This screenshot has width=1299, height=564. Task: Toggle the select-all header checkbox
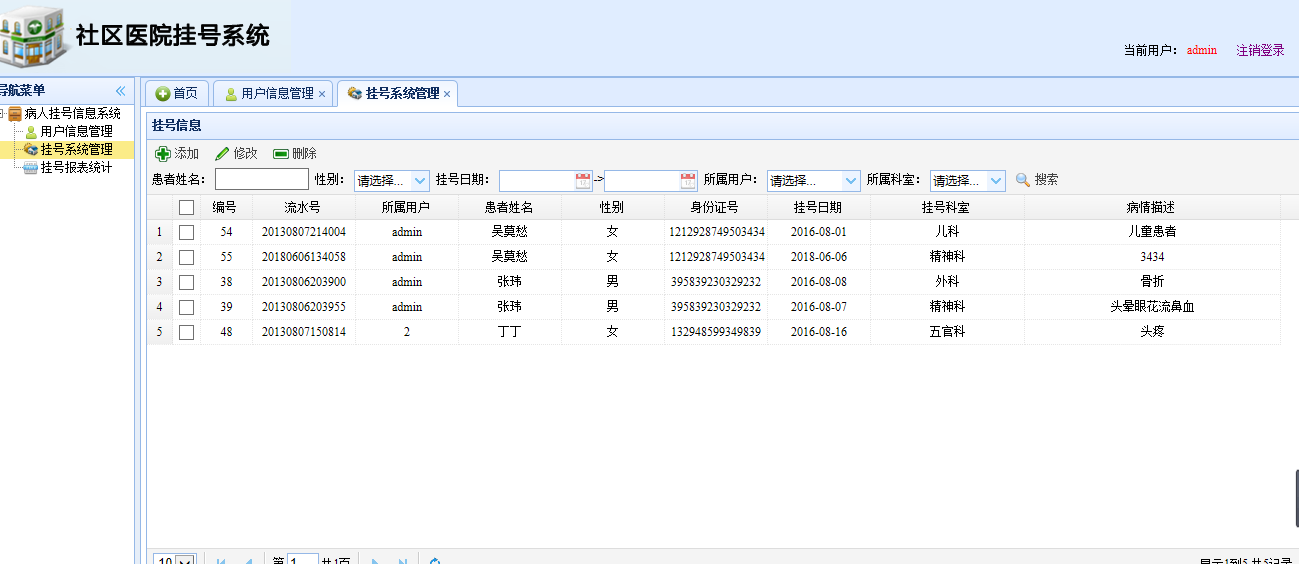point(186,208)
